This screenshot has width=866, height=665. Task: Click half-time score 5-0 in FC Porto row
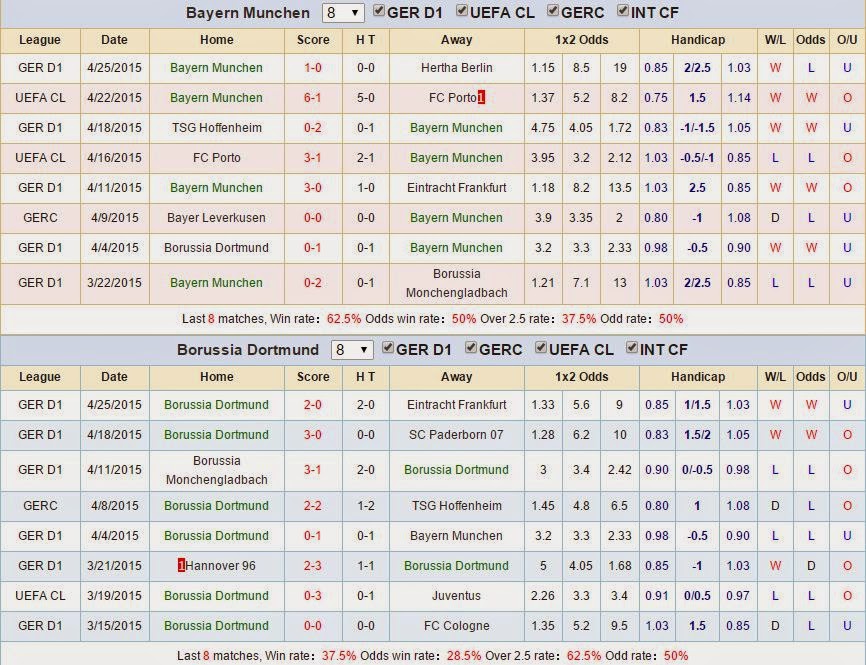point(366,98)
